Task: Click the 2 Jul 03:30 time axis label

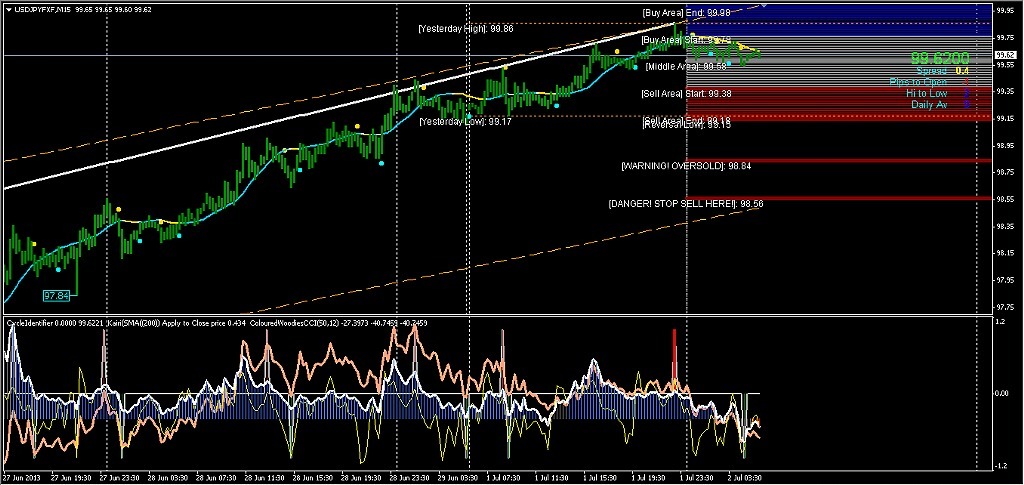Action: (746, 477)
